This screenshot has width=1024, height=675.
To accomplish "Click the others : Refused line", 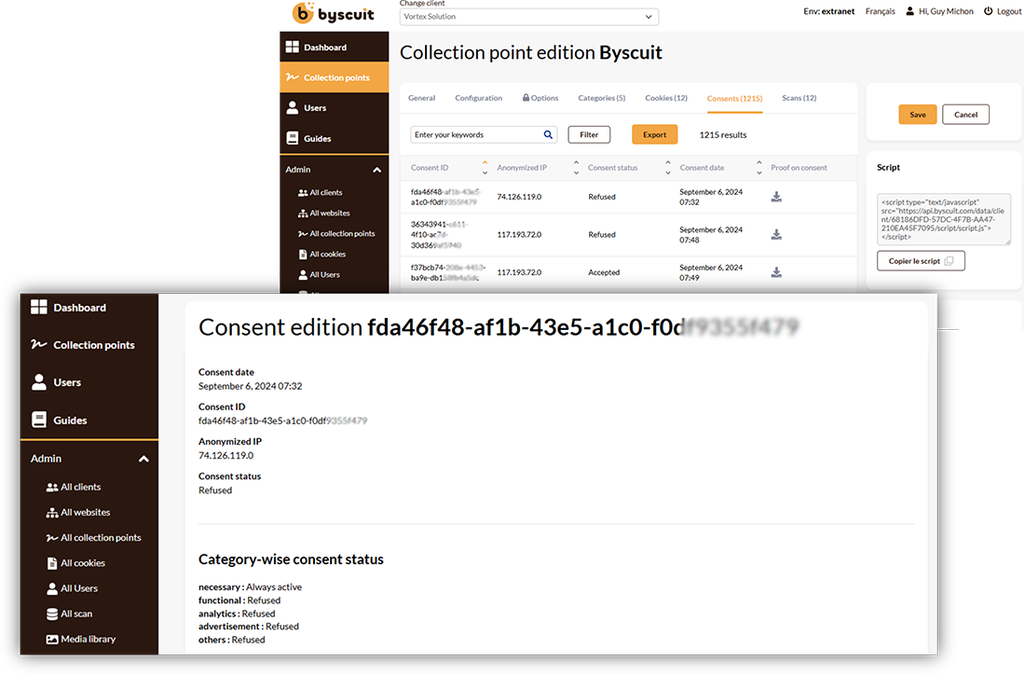I will point(232,640).
